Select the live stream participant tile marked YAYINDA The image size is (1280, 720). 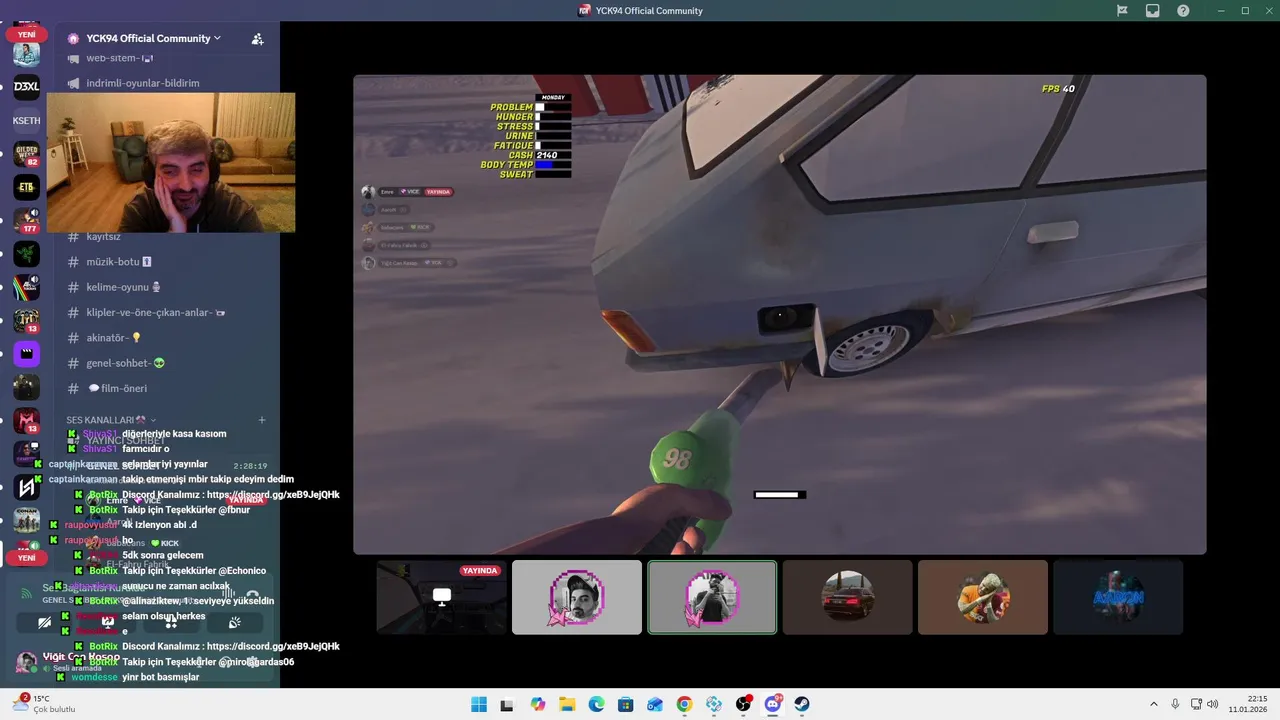[441, 597]
